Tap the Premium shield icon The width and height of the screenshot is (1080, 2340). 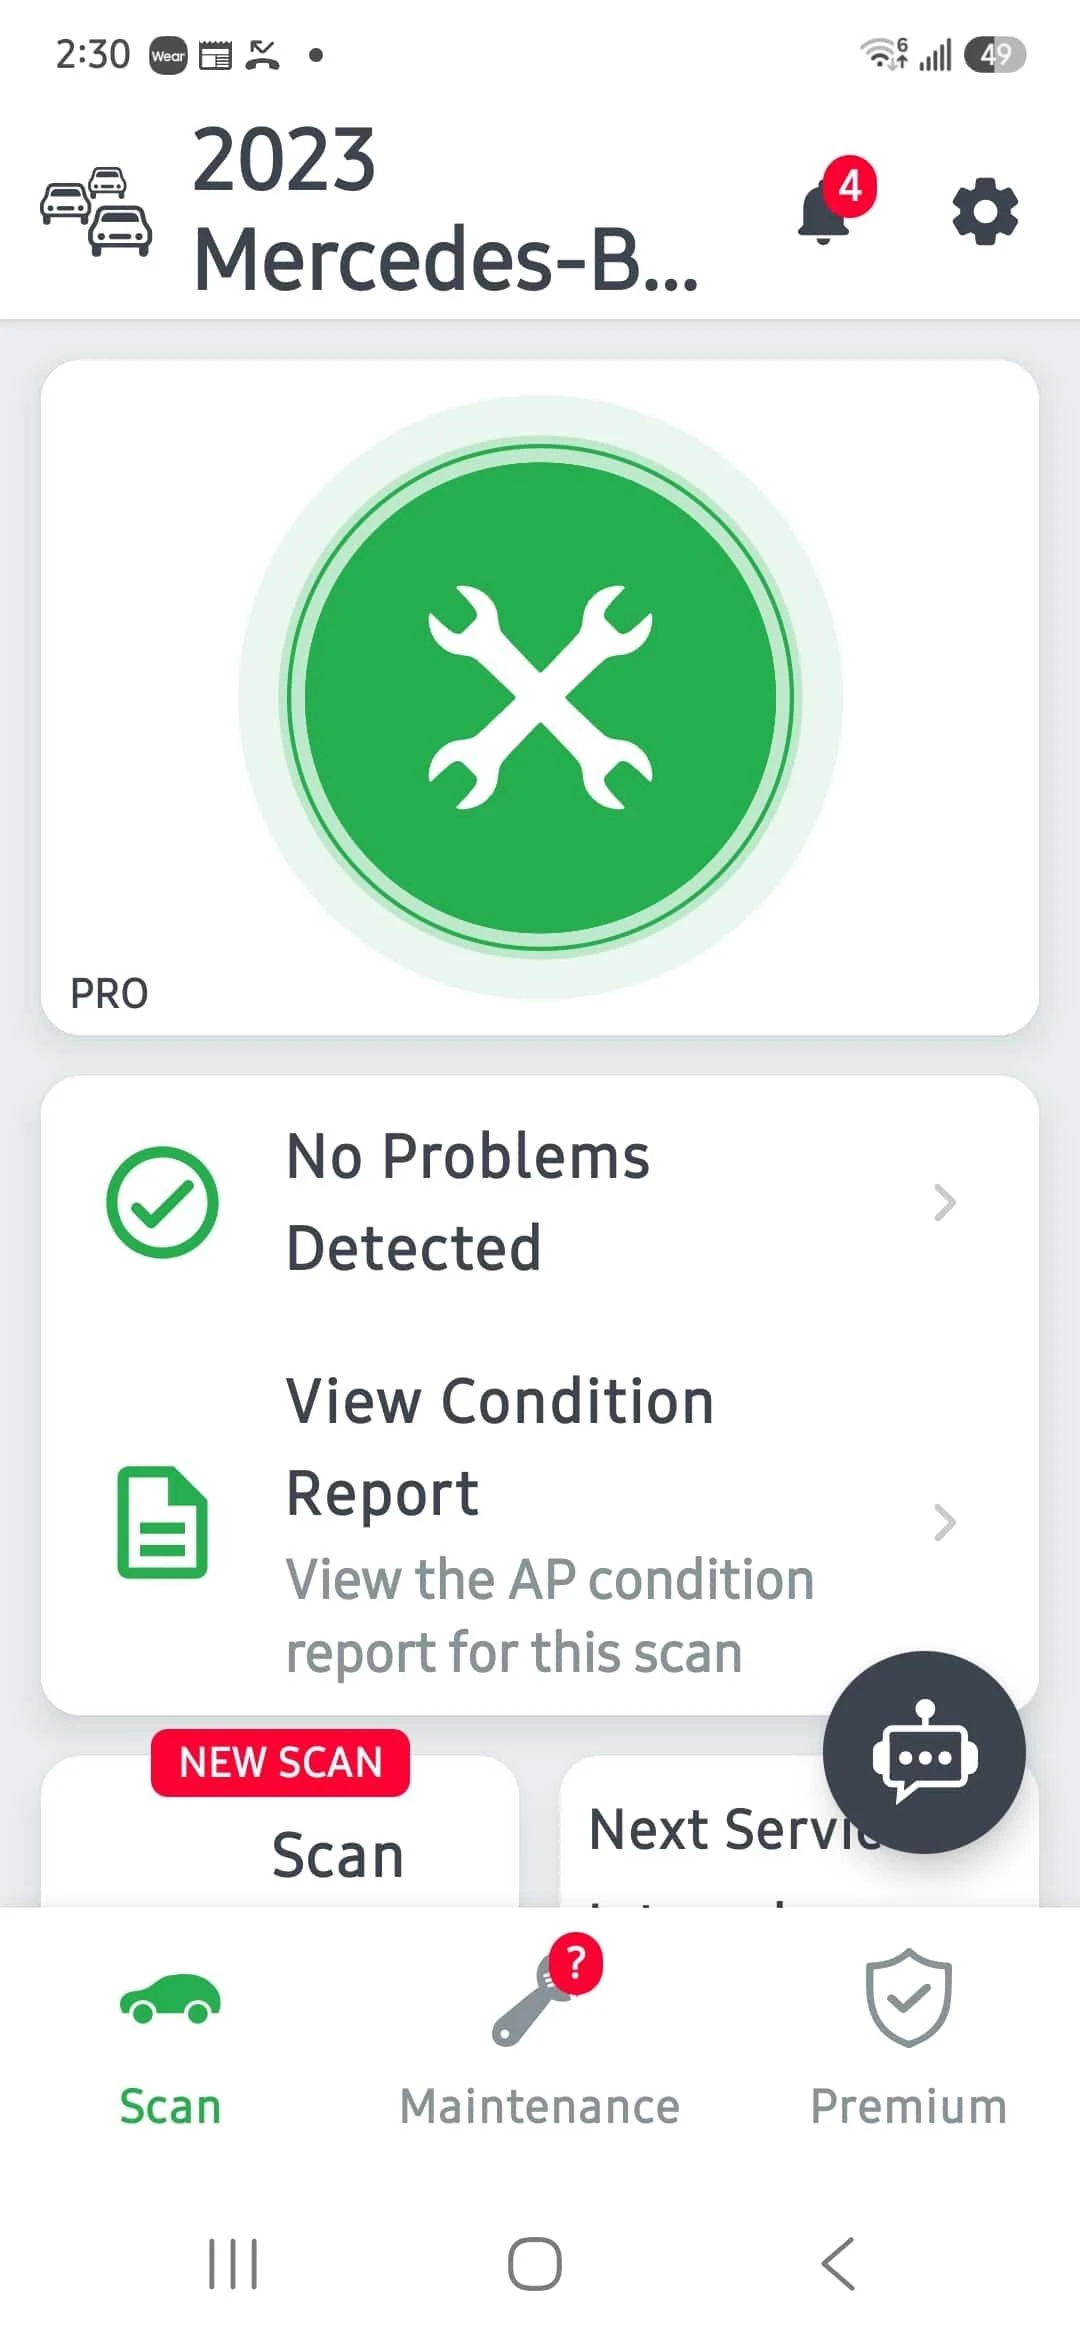[908, 1997]
